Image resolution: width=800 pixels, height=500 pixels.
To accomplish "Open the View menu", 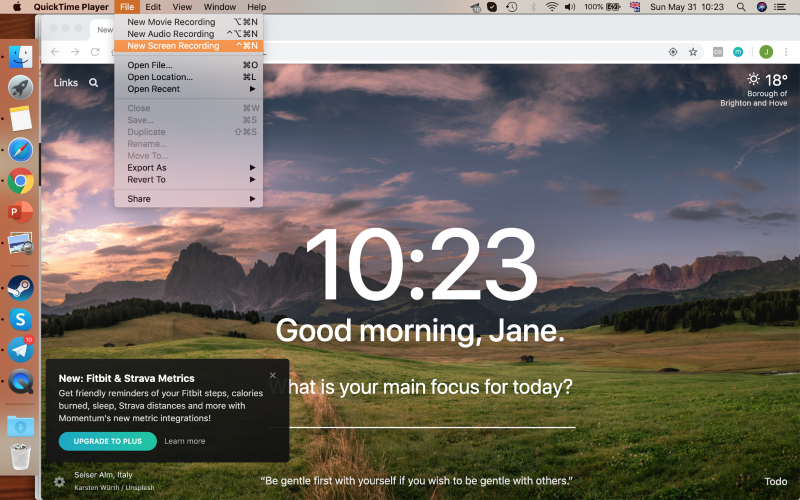I will (182, 7).
